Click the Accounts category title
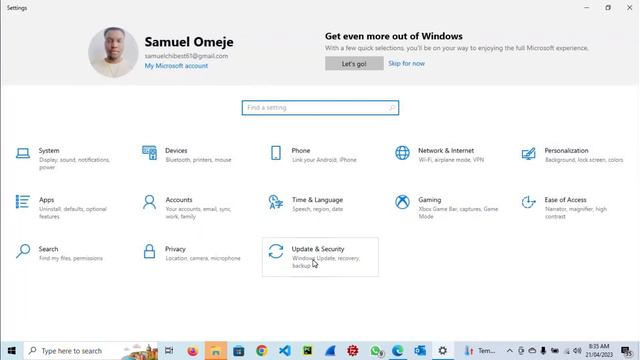 coord(179,200)
